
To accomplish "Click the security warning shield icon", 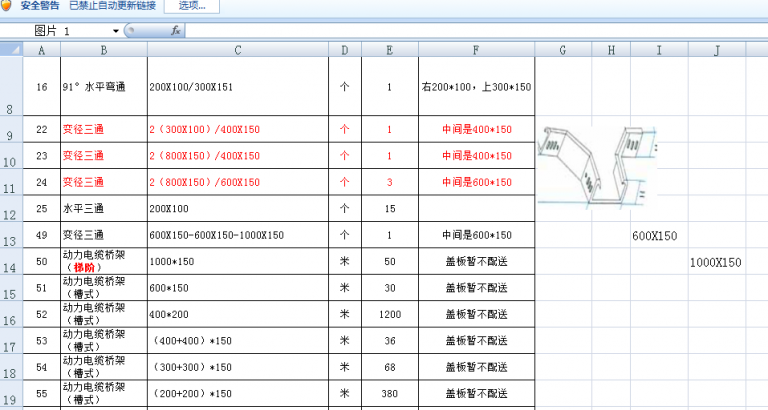I will pyautogui.click(x=6, y=6).
